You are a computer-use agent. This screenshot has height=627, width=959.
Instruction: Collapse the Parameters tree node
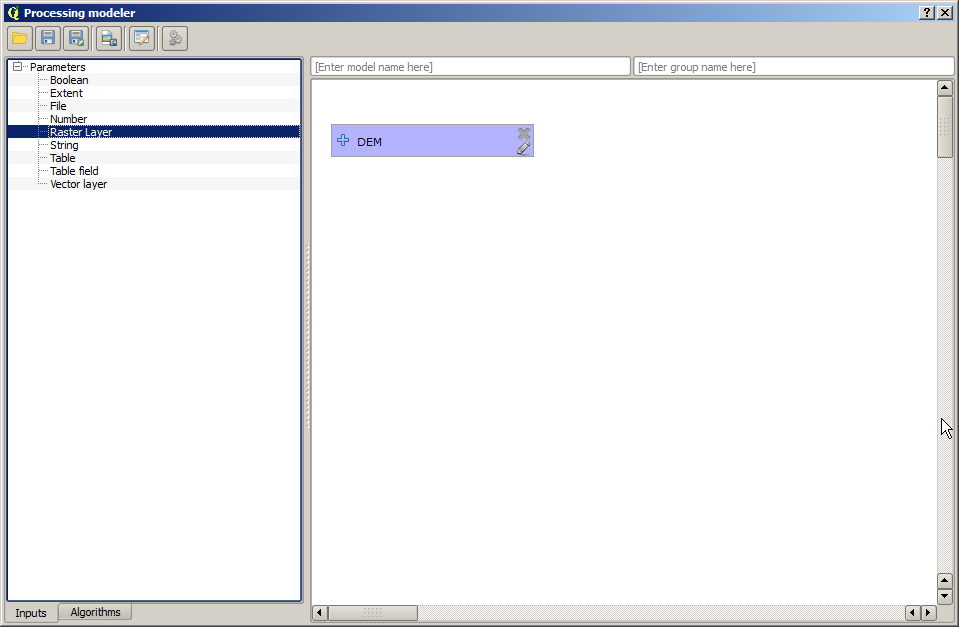[17, 67]
